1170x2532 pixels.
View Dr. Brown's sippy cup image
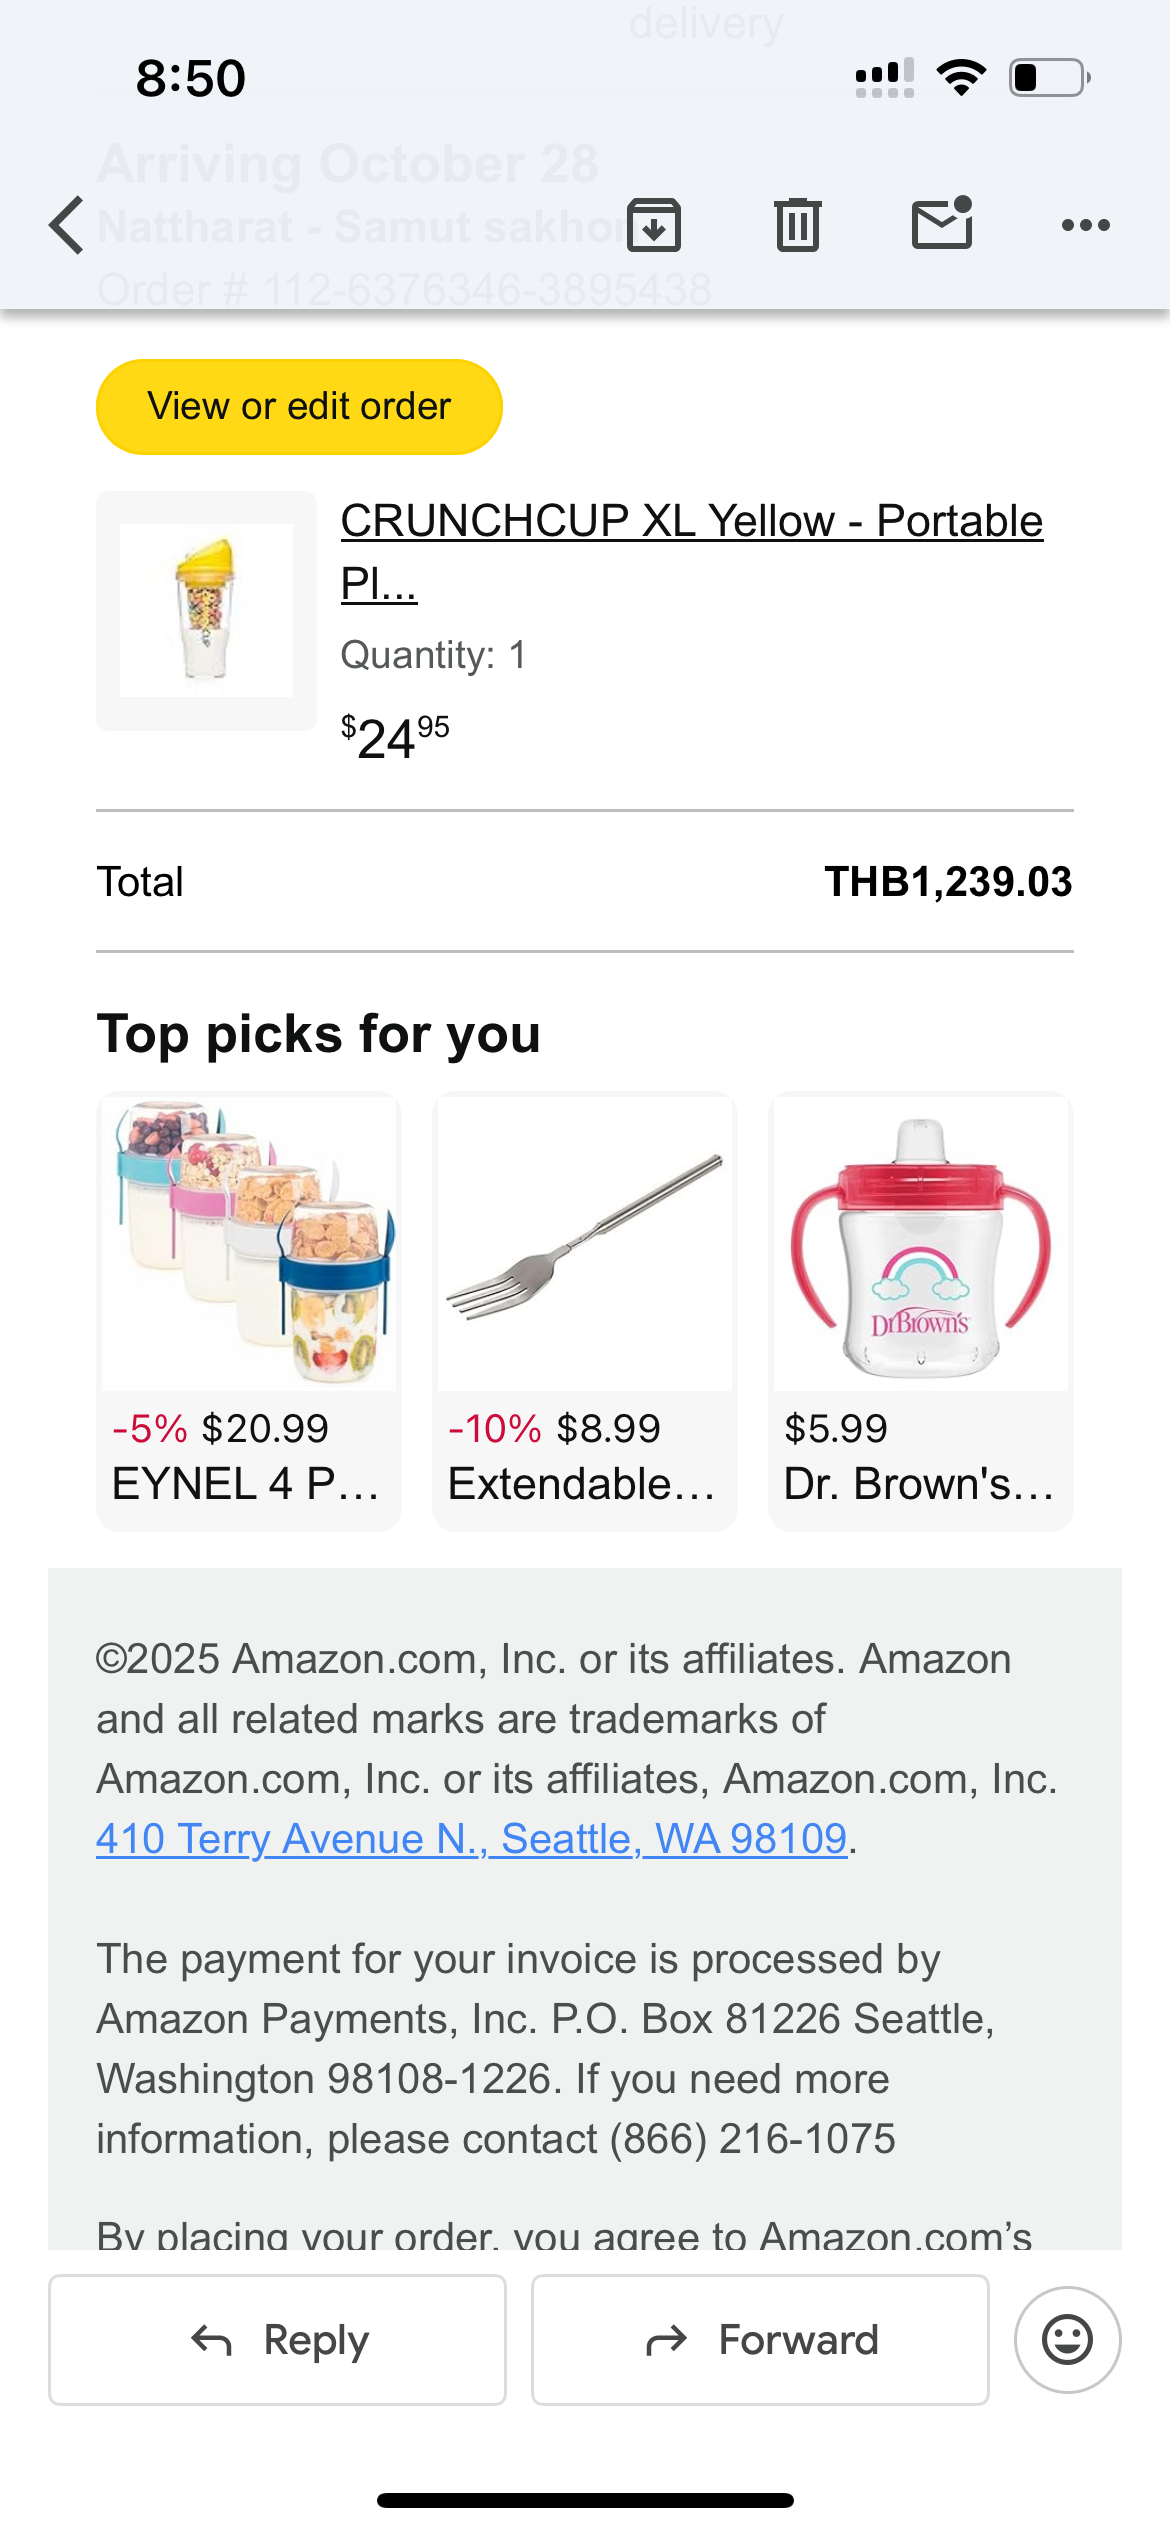[x=920, y=1242]
